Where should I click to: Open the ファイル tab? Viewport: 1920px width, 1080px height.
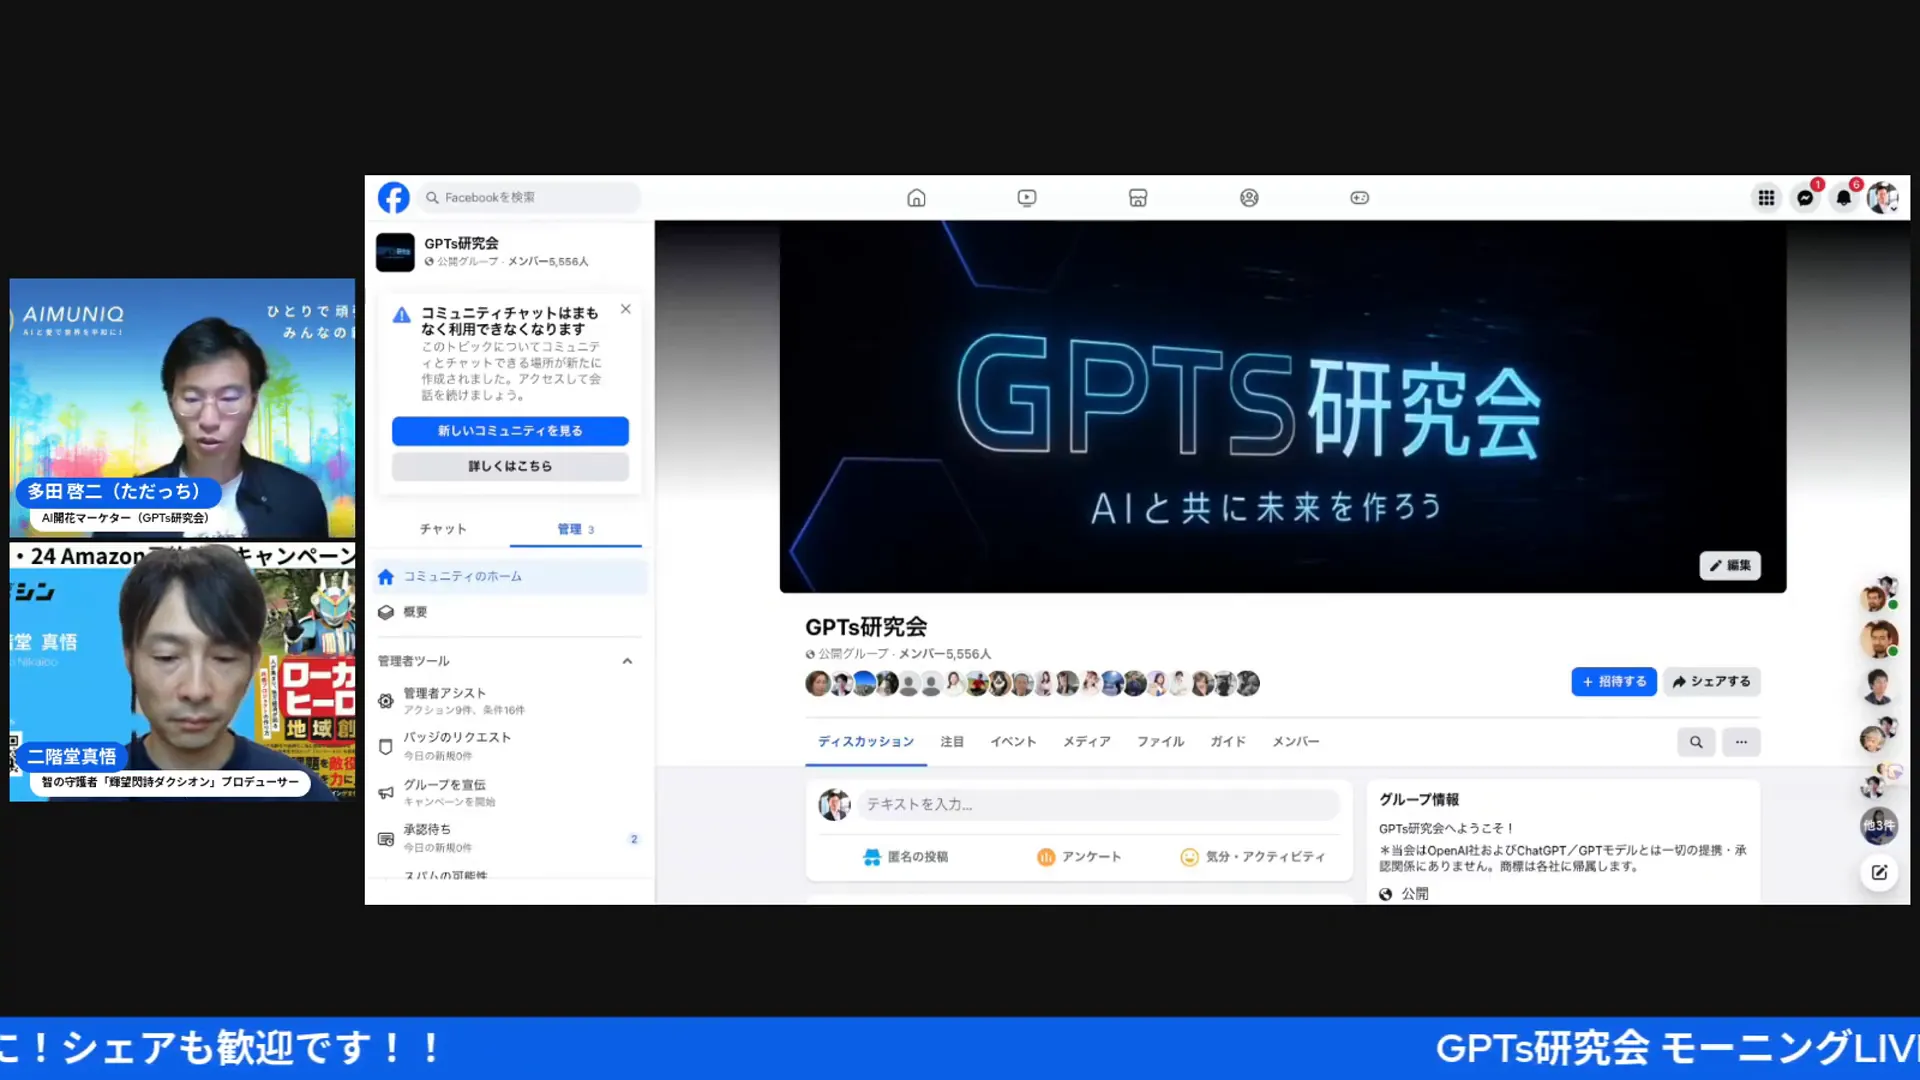[x=1160, y=742]
